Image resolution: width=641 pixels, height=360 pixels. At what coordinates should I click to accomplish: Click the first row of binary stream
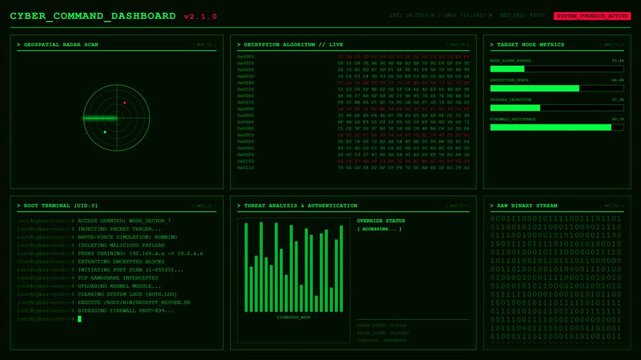556,219
